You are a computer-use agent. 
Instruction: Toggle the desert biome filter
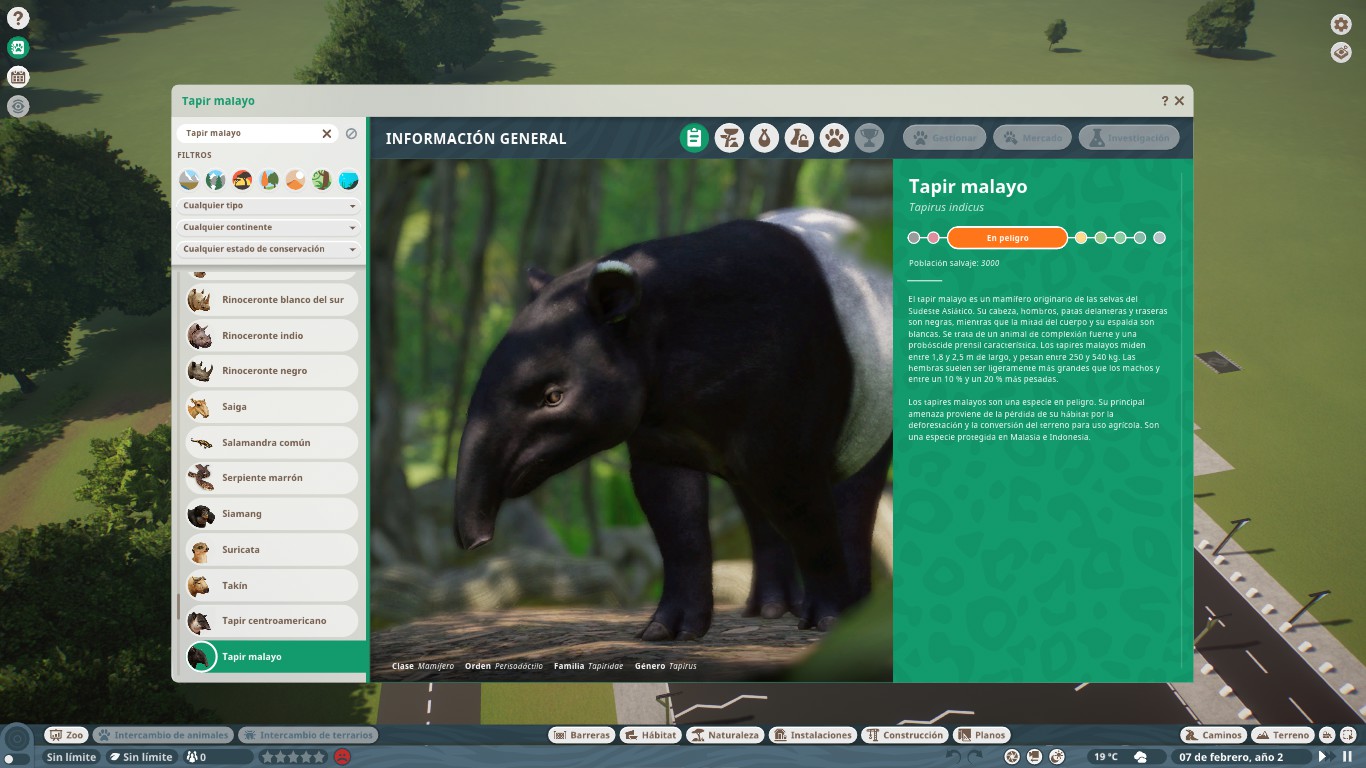point(295,180)
